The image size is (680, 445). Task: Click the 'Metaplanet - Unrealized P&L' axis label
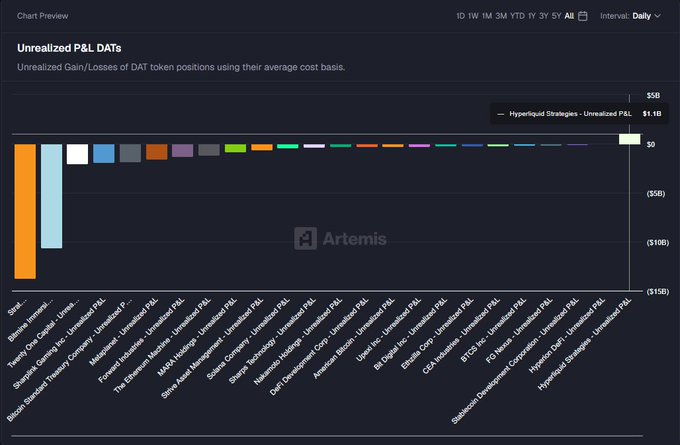click(124, 332)
